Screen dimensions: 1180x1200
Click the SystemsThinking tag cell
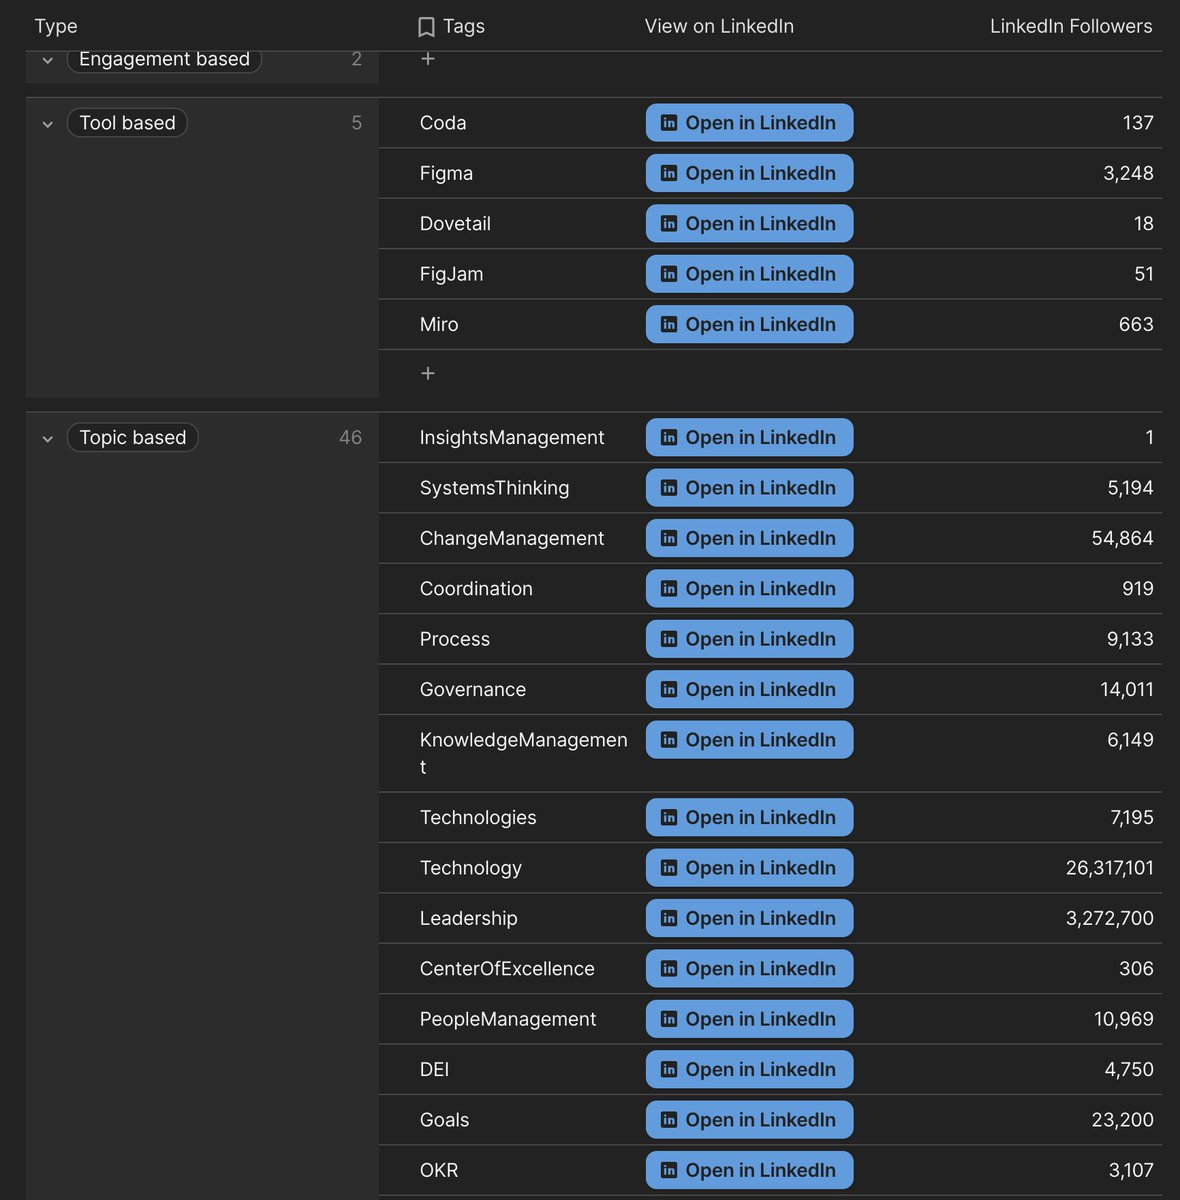[494, 488]
